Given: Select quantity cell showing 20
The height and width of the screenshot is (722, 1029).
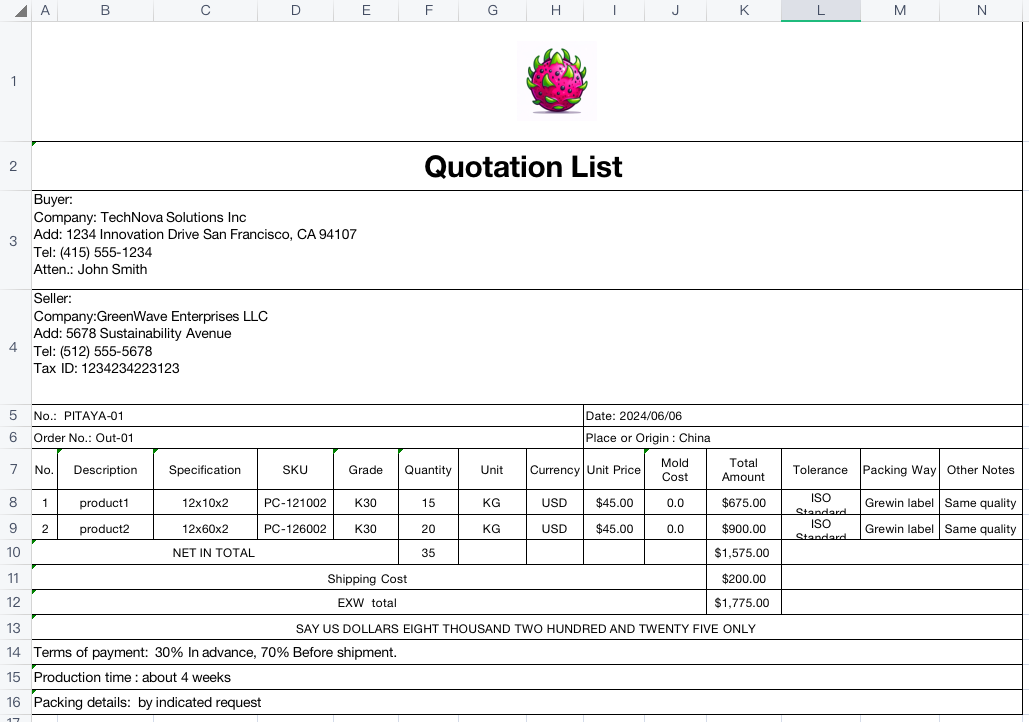Looking at the screenshot, I should 428,528.
